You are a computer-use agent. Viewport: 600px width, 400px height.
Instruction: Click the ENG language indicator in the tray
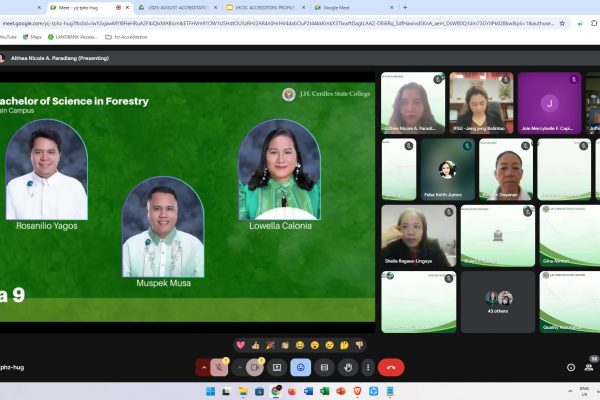(584, 391)
